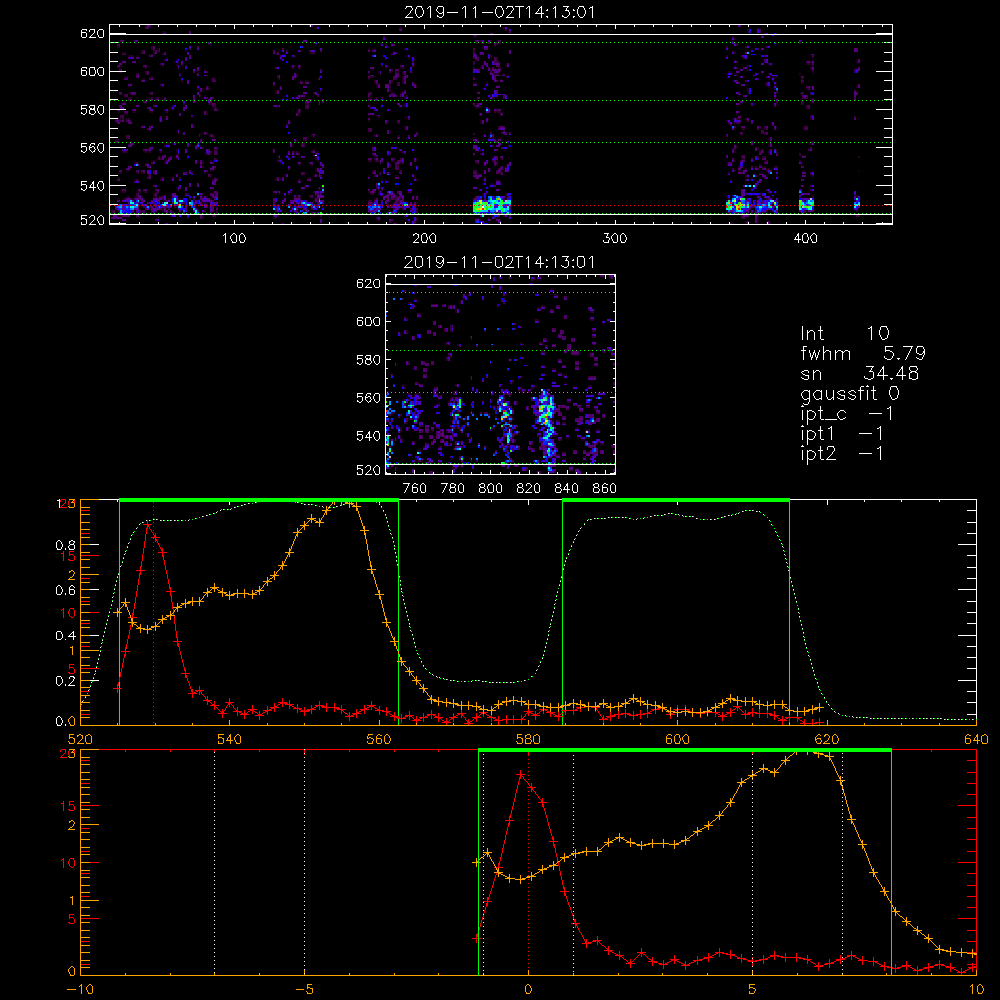The height and width of the screenshot is (1000, 1000).
Task: Click y-axis label 580 on top spectrogram
Action: tap(92, 109)
